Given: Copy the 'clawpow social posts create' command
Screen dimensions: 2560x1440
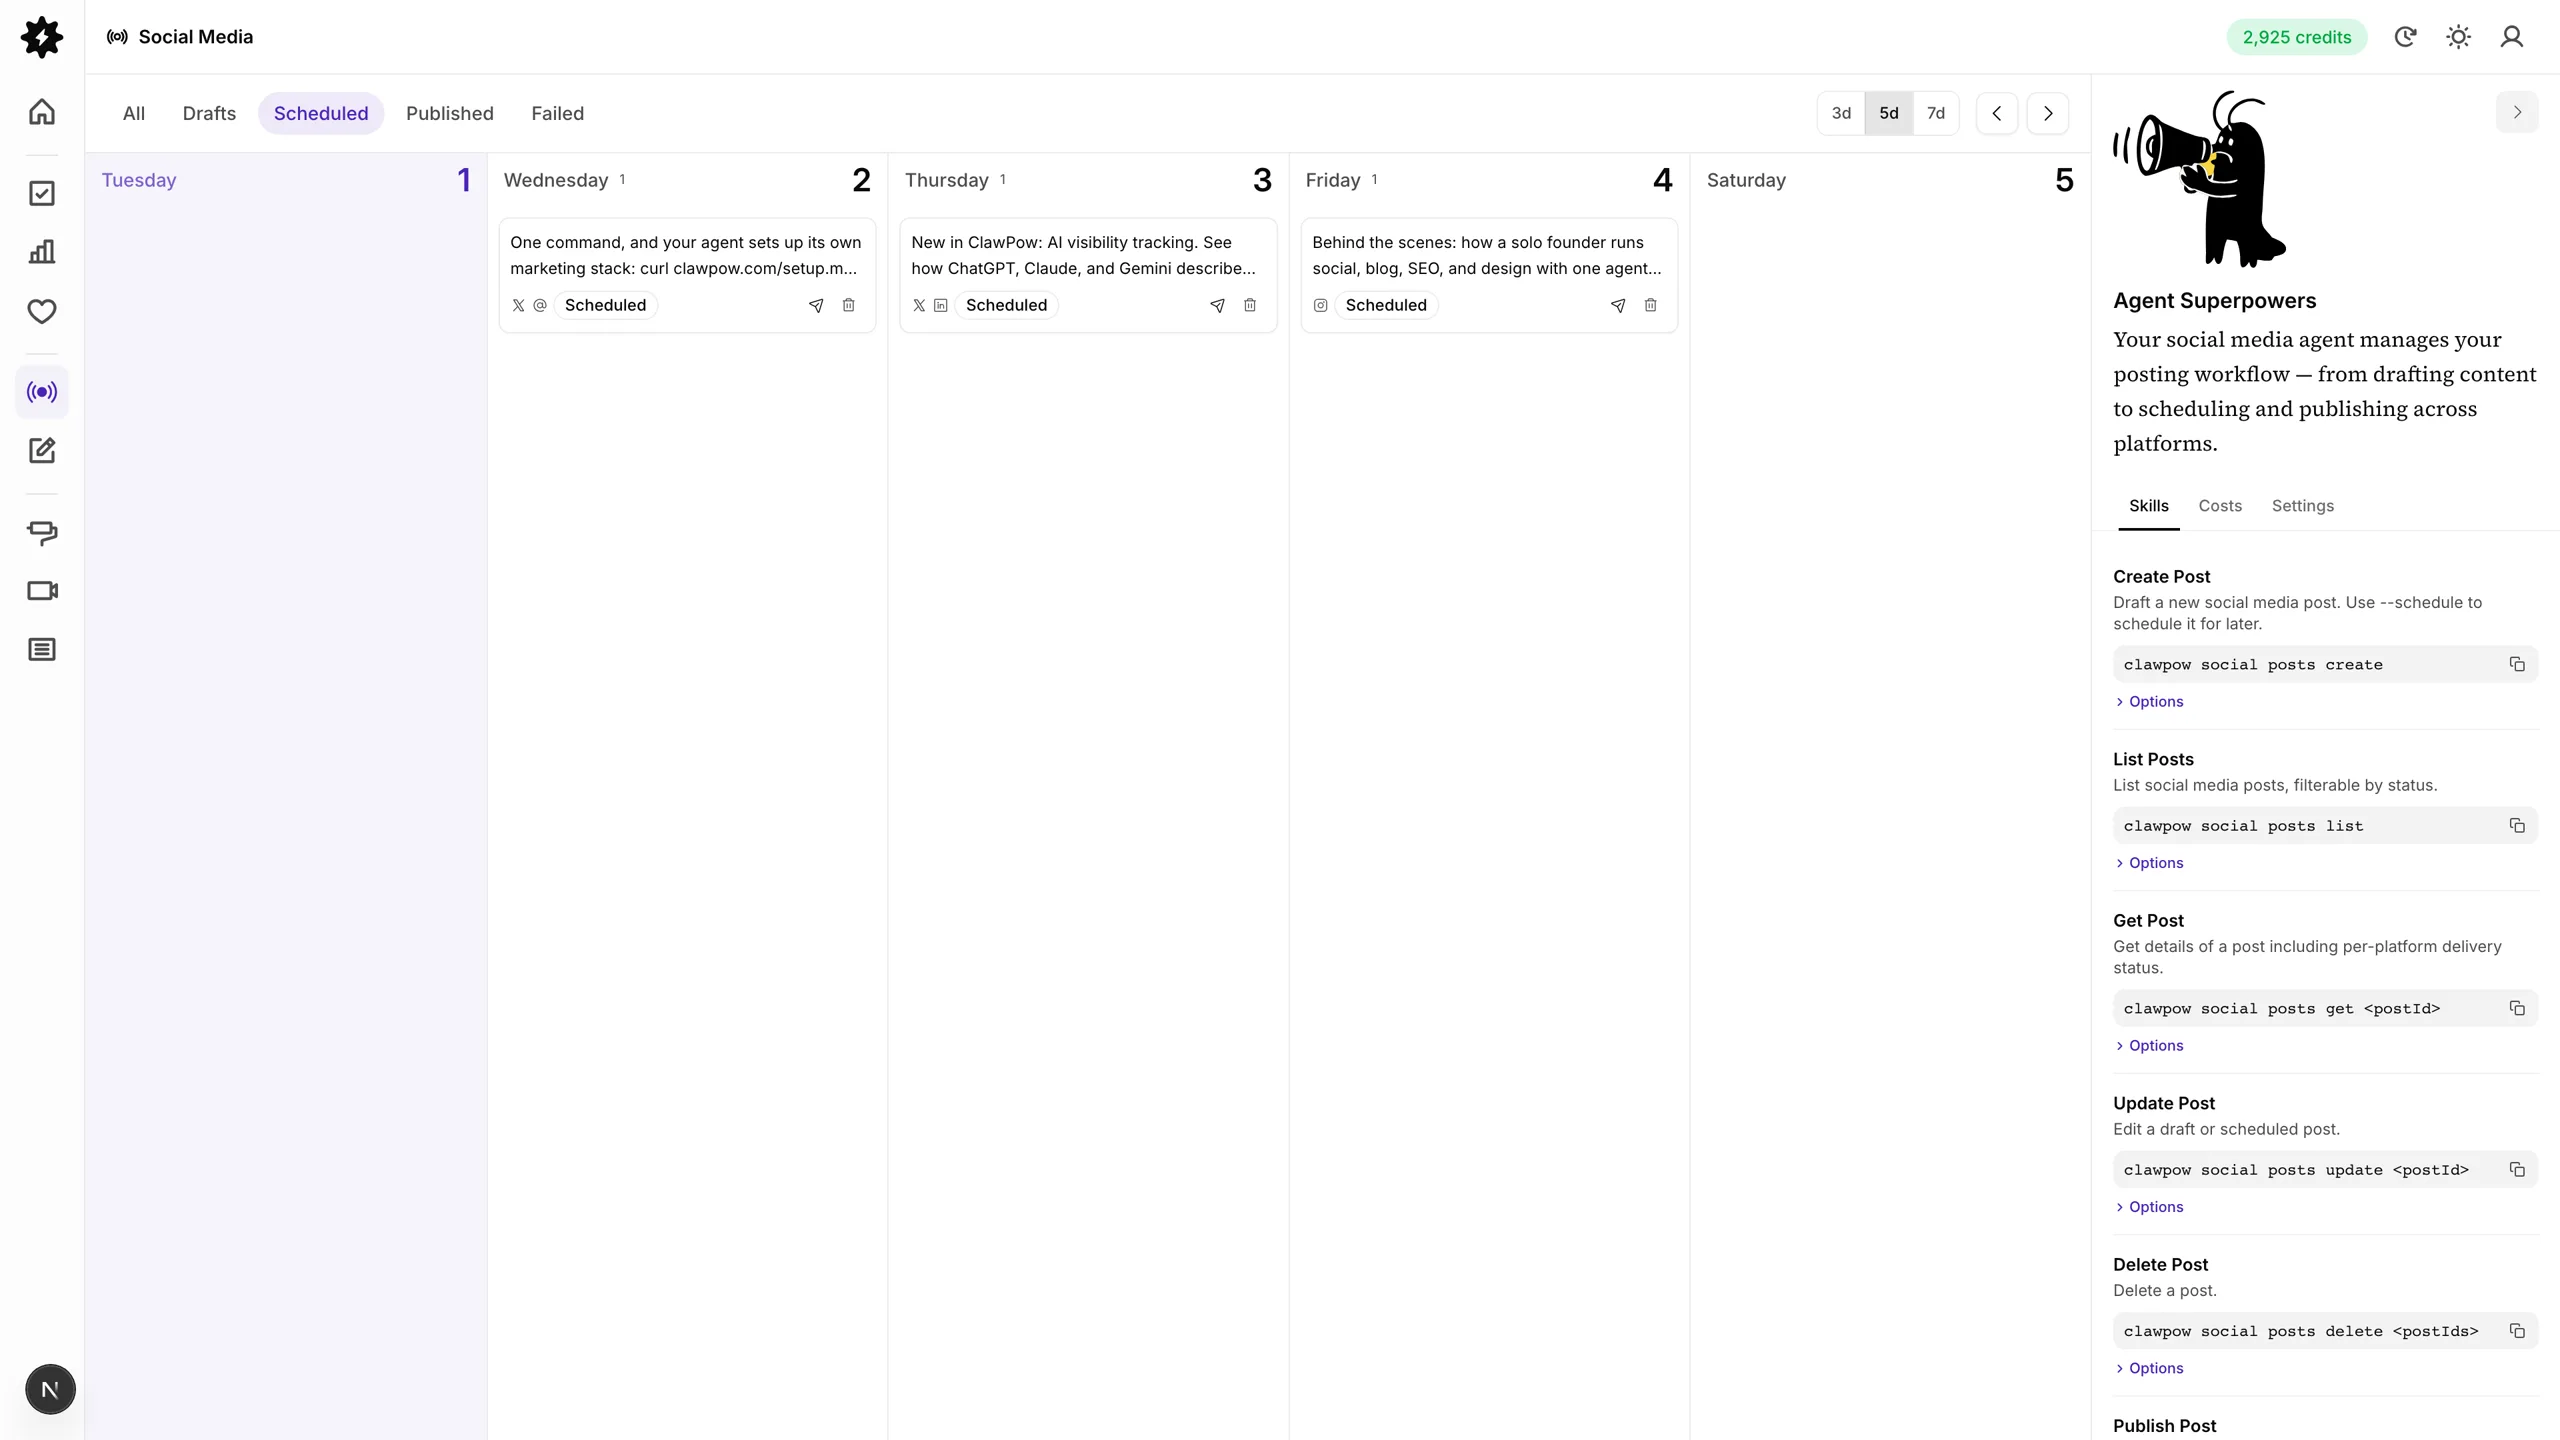Looking at the screenshot, I should (2517, 665).
